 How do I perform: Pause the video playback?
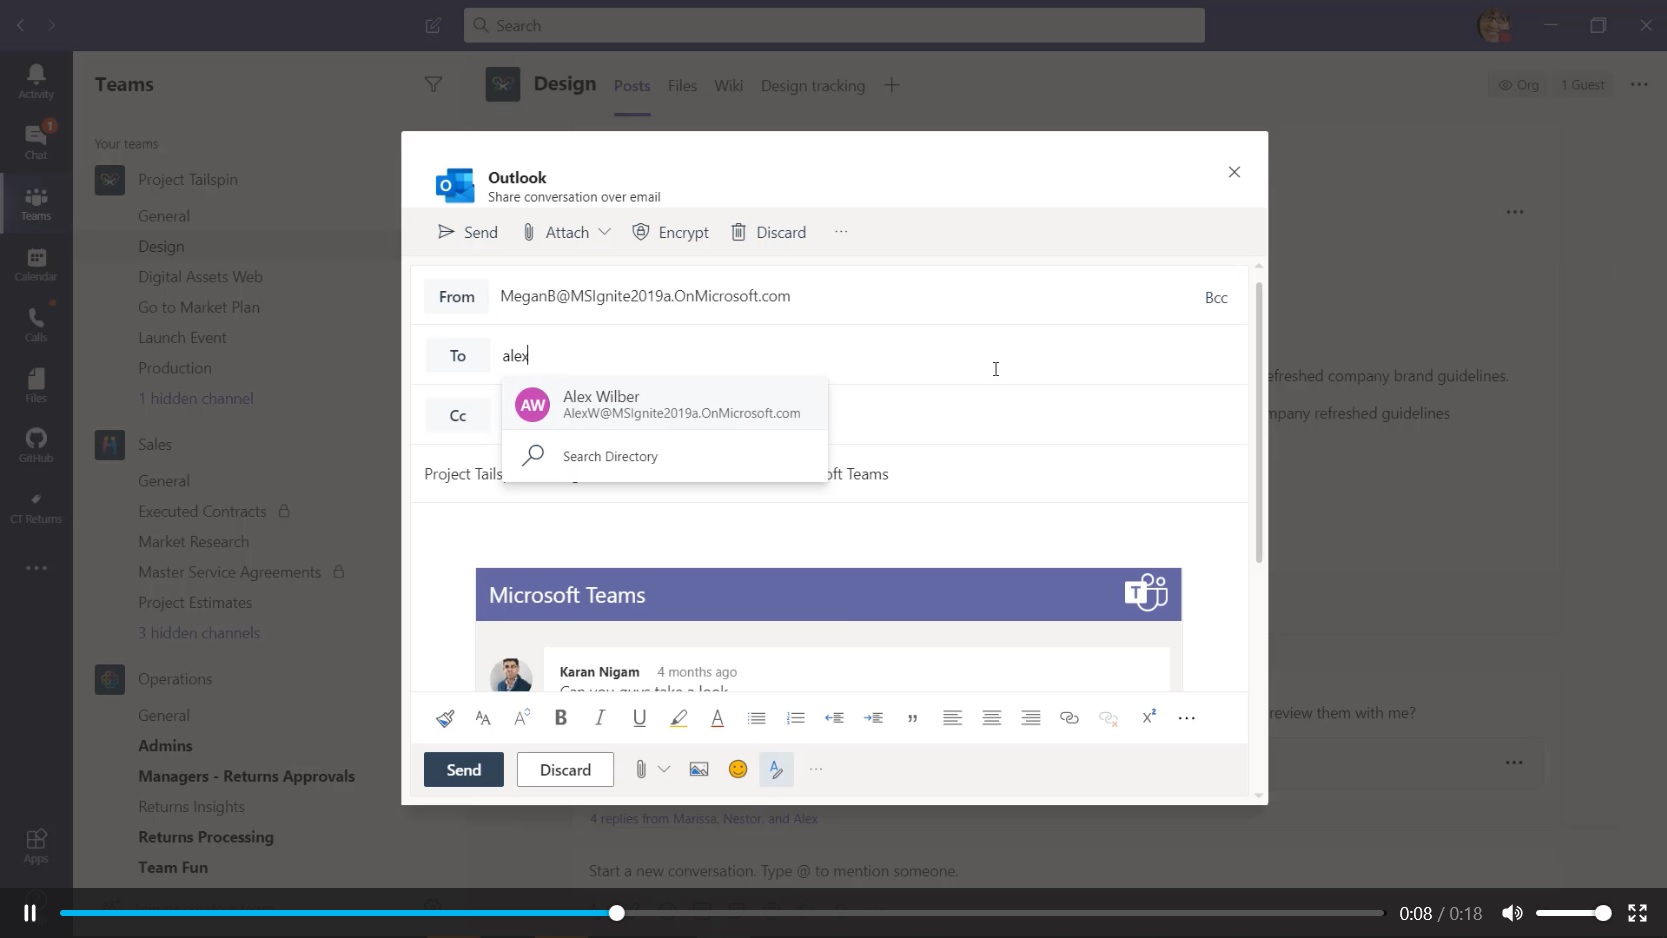tap(30, 913)
